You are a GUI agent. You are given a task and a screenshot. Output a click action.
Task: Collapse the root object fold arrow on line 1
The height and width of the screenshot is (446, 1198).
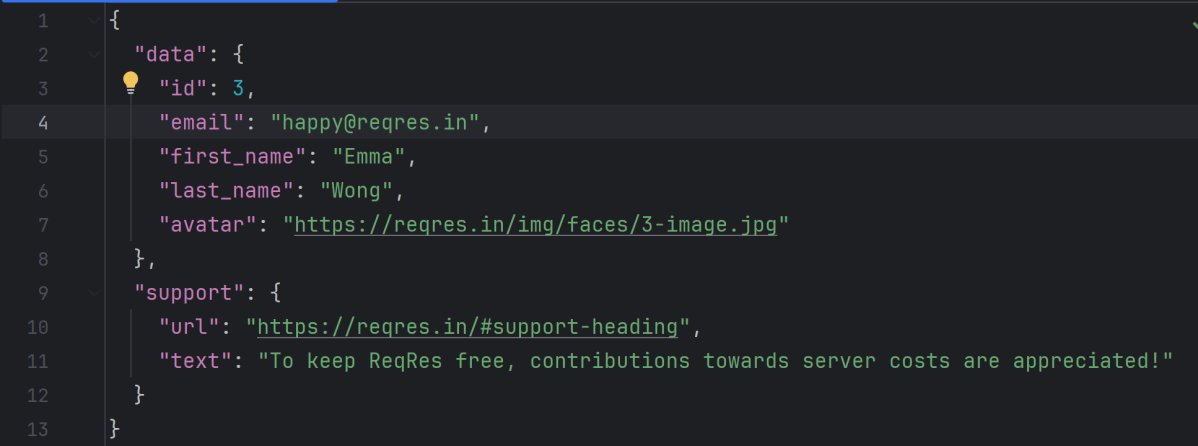(x=94, y=20)
